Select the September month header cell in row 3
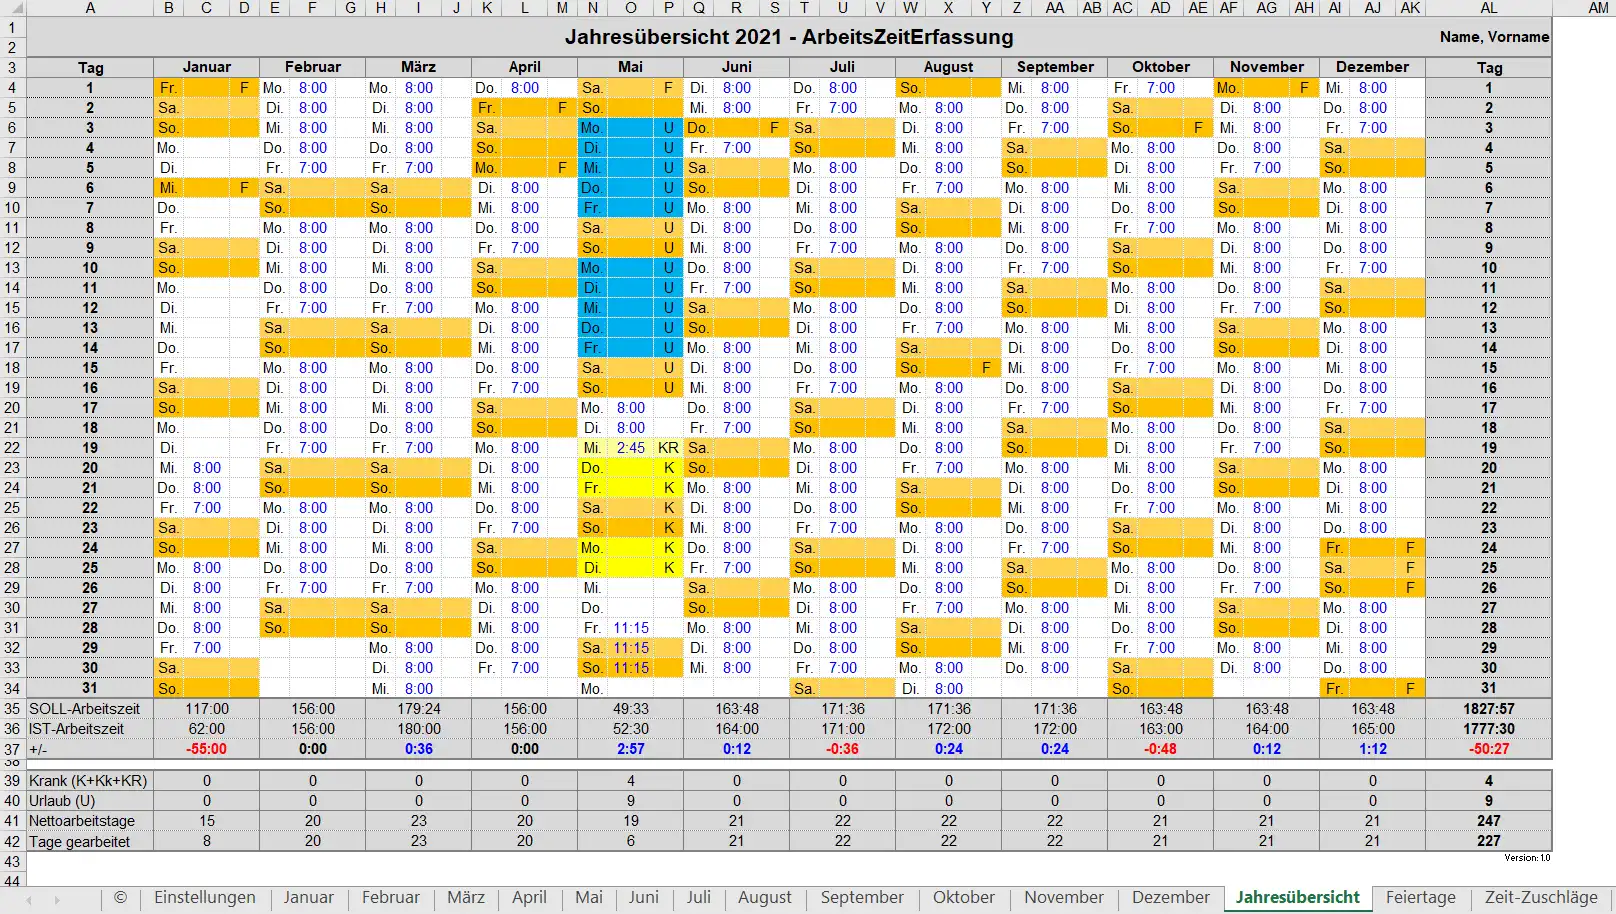1616x914 pixels. coord(1055,67)
